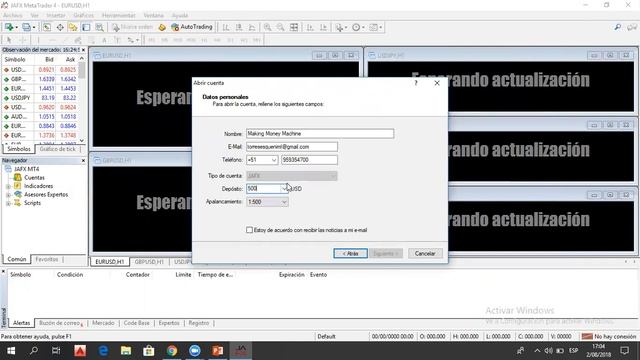Image resolution: width=640 pixels, height=360 pixels.
Task: Click the Cancelar button in dialog
Action: 425,253
